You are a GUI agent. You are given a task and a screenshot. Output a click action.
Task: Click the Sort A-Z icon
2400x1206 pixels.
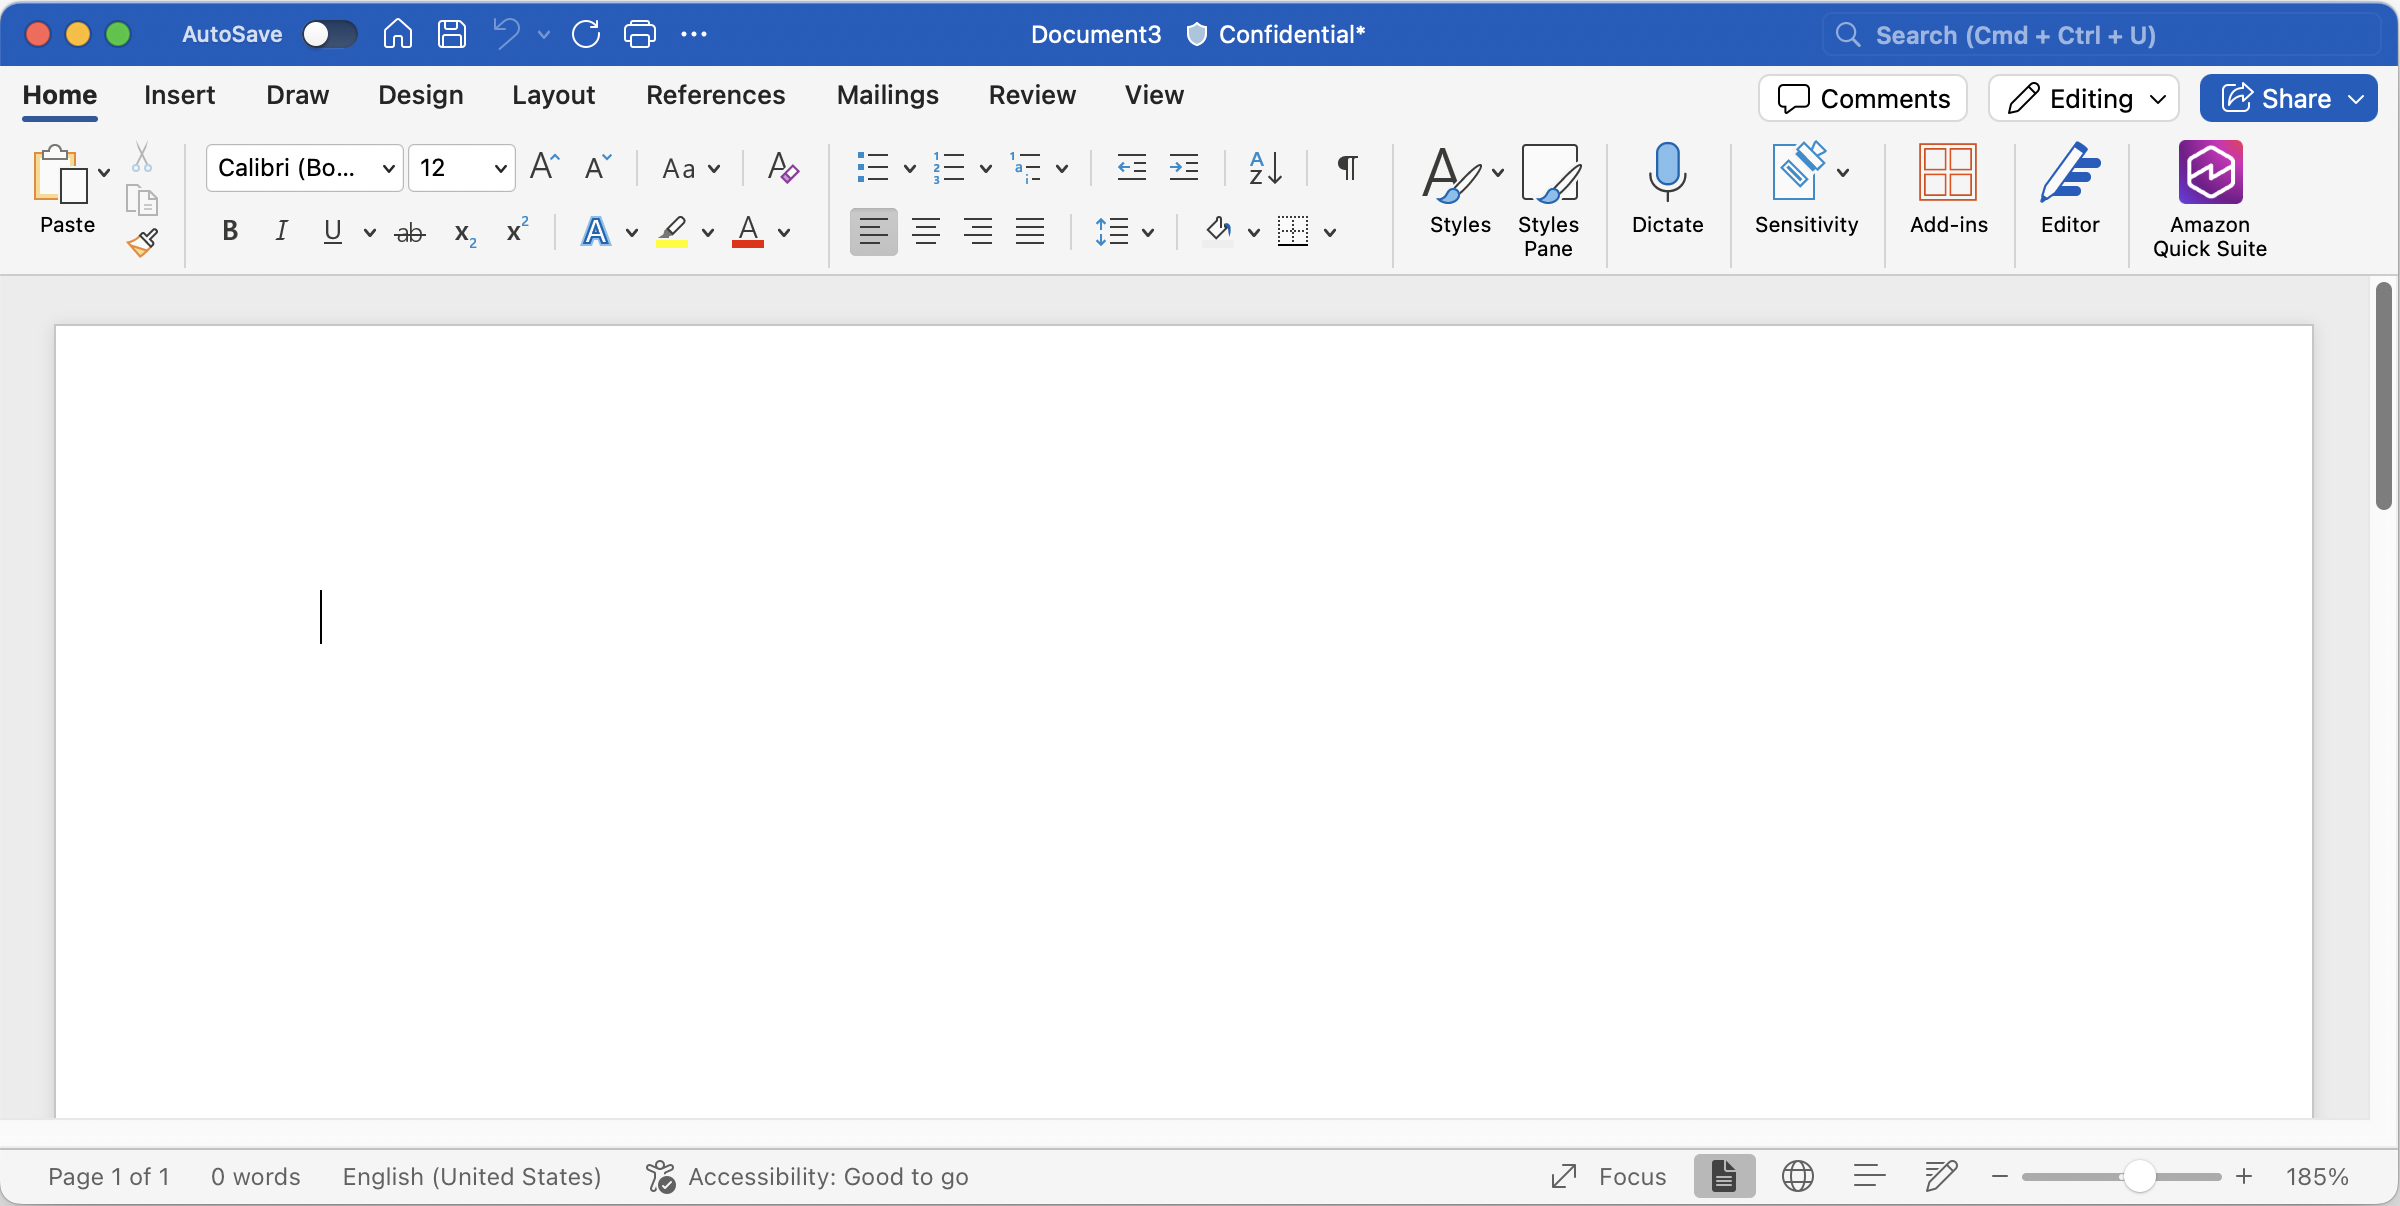pyautogui.click(x=1265, y=168)
